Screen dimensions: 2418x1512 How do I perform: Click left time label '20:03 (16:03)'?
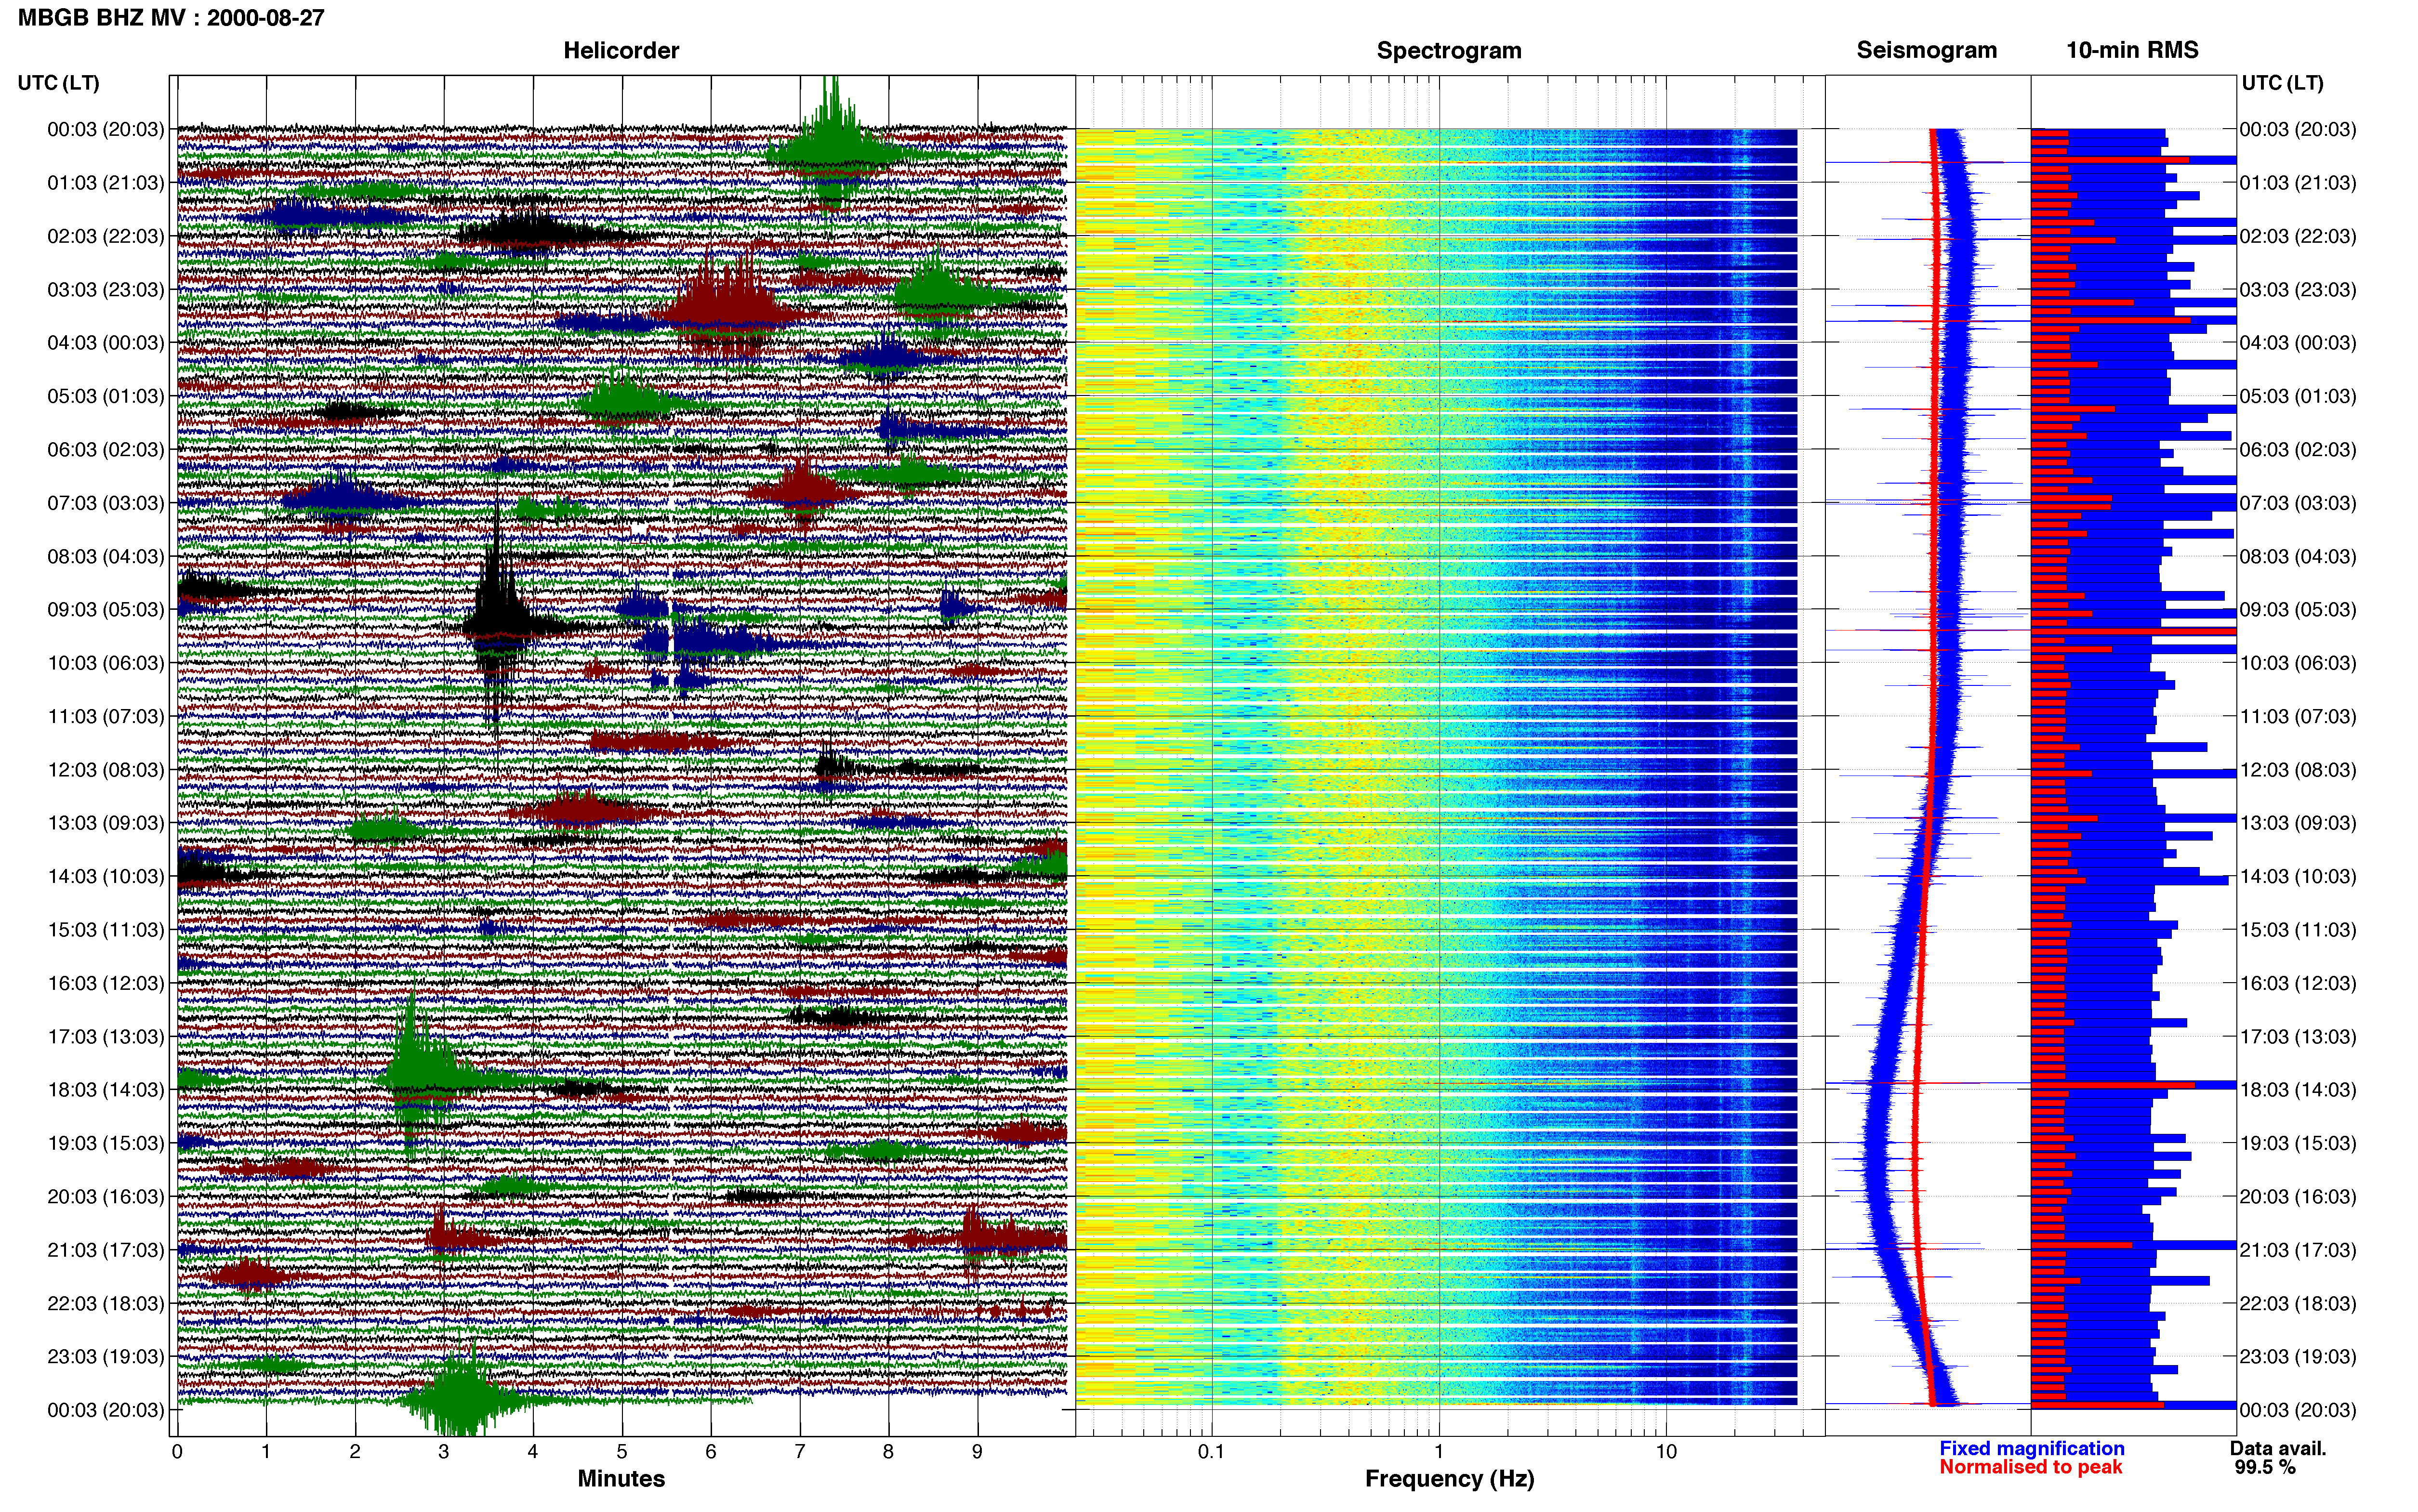[105, 1197]
